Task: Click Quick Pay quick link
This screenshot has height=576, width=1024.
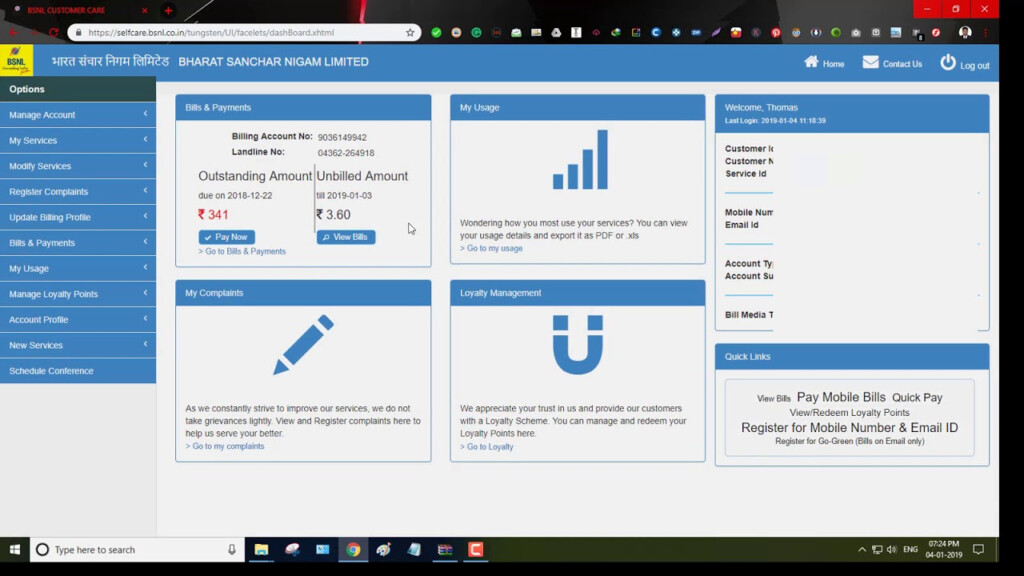Action: tap(917, 397)
